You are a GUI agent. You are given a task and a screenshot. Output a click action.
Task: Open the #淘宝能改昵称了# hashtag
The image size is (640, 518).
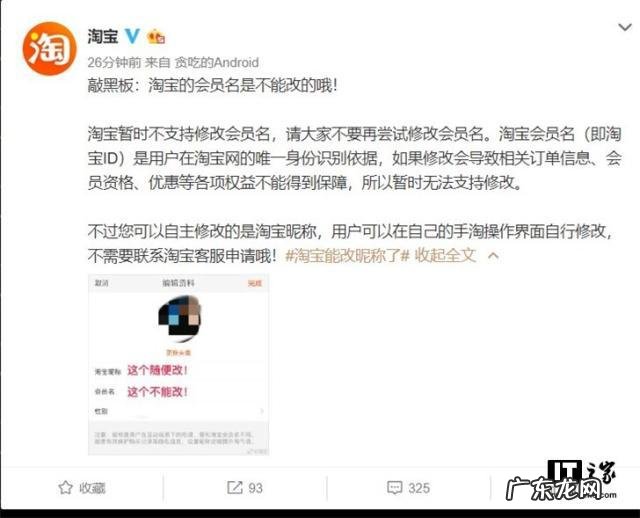point(347,256)
